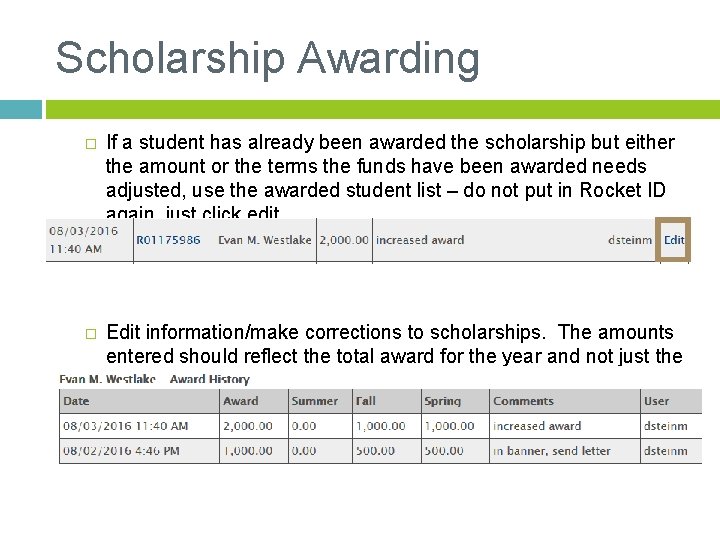Viewport: 720px width, 540px height.
Task: Select the Date column header
Action: tap(77, 401)
